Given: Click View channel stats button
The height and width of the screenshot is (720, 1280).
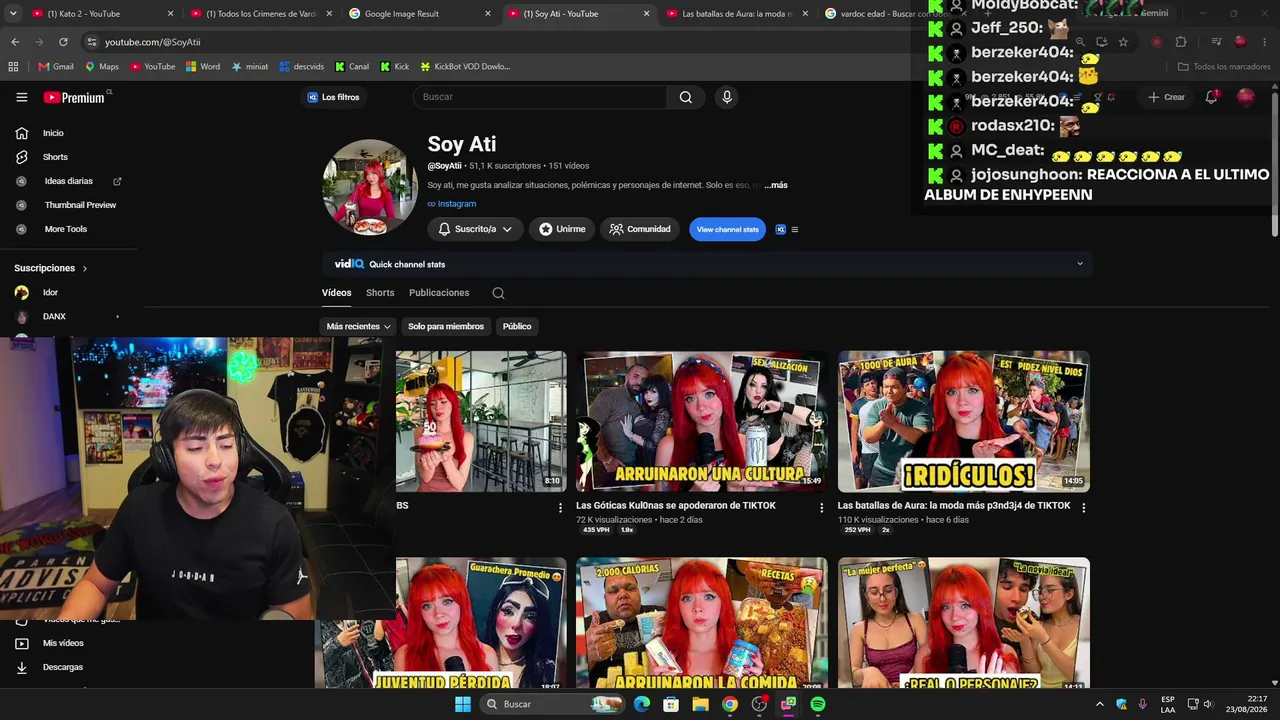Looking at the screenshot, I should 727,229.
